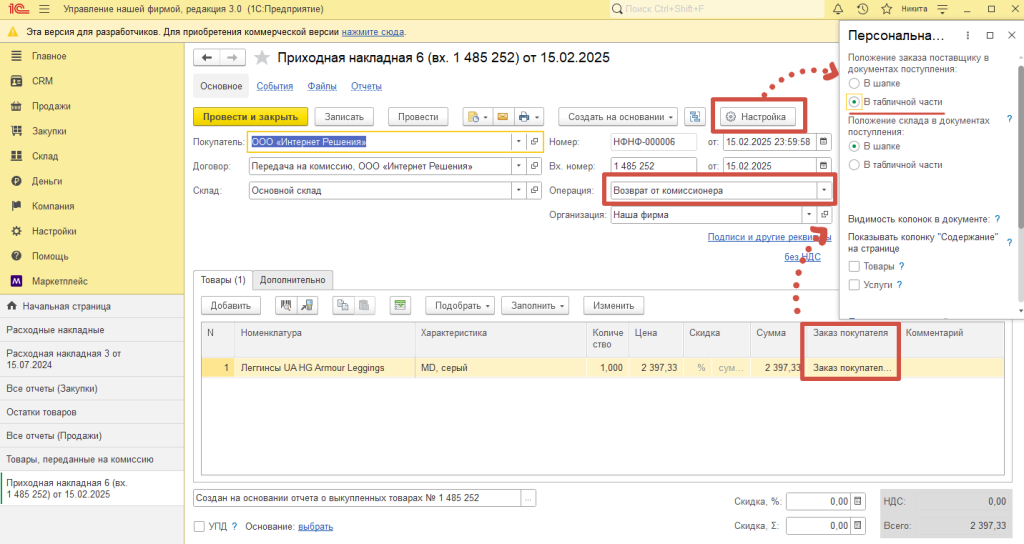This screenshot has width=1024, height=544.
Task: Open Маркетплейс section in sidebar
Action: coord(59,281)
